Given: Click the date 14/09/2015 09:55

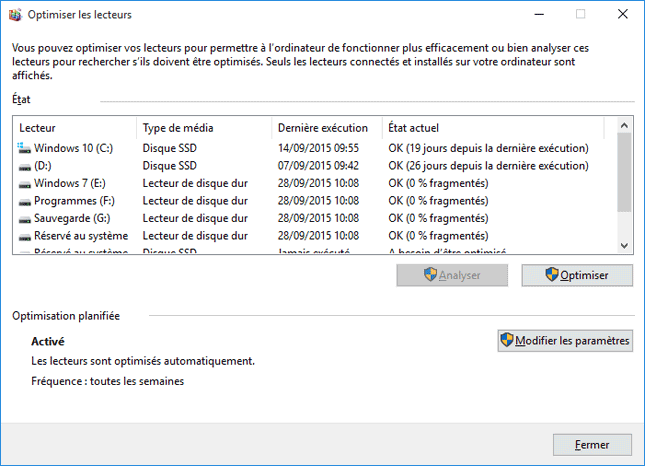Looking at the screenshot, I should 318,148.
